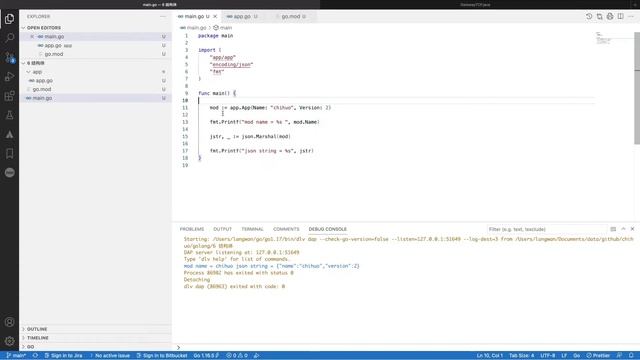This screenshot has width=640, height=360.
Task: Open the Run and Debug view
Action: click(x=9, y=76)
